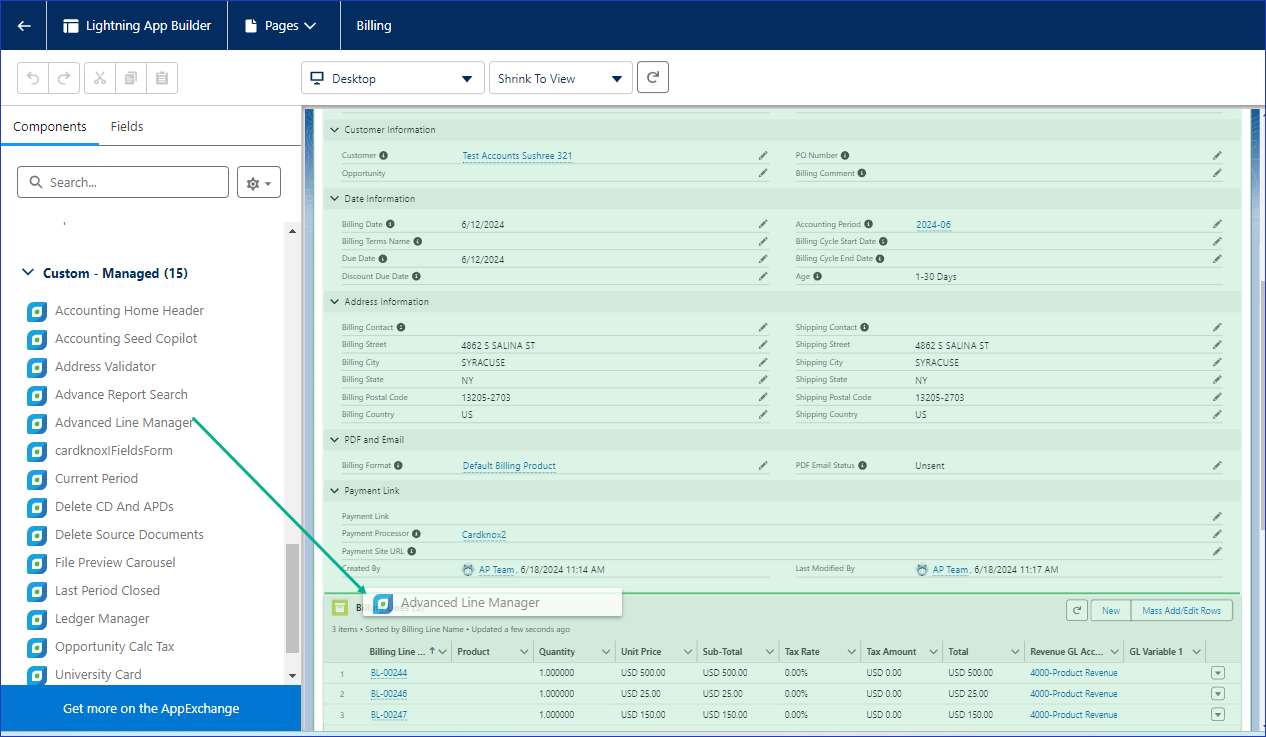Click refresh icon in Billing Lines list
Screen dimensions: 1266x737
coord(1077,610)
